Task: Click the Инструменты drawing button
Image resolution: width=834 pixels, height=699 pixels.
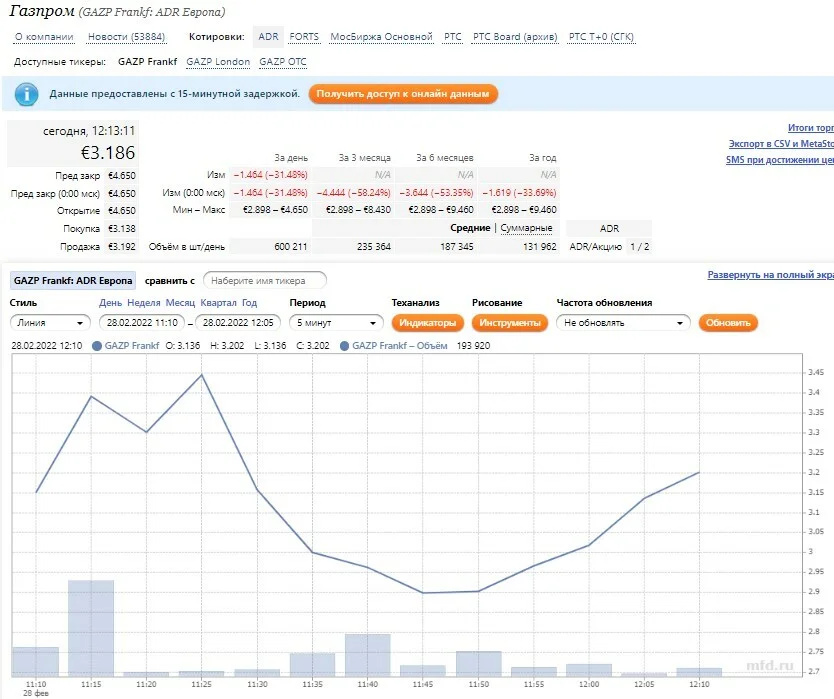Action: pyautogui.click(x=510, y=323)
